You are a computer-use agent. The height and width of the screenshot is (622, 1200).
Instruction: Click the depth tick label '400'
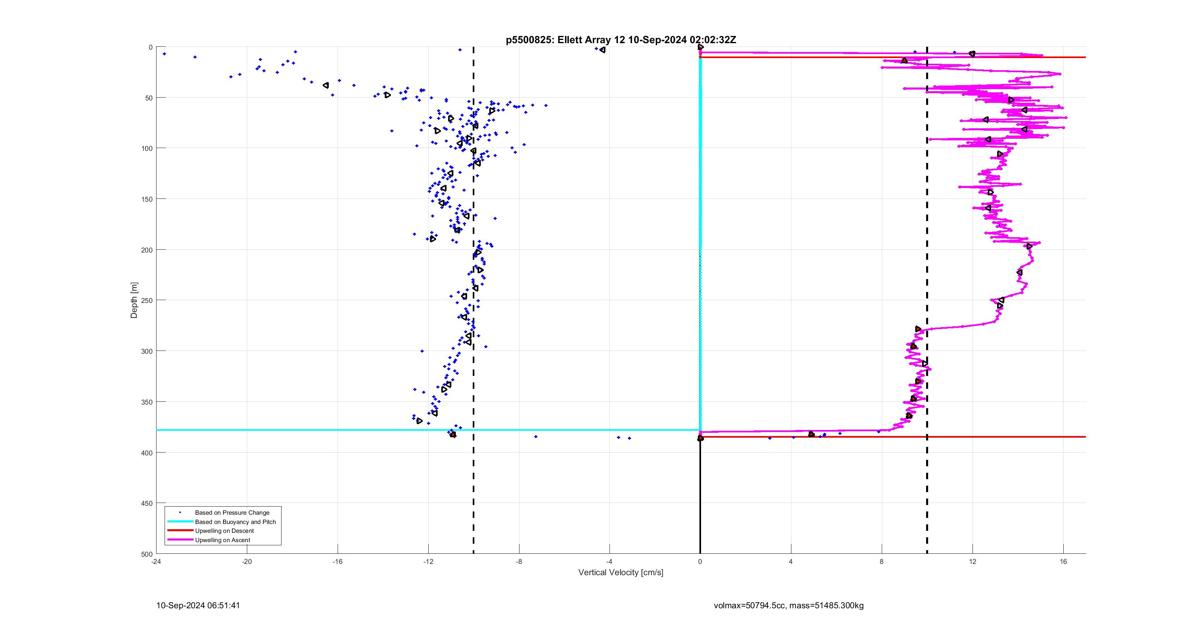click(x=146, y=452)
